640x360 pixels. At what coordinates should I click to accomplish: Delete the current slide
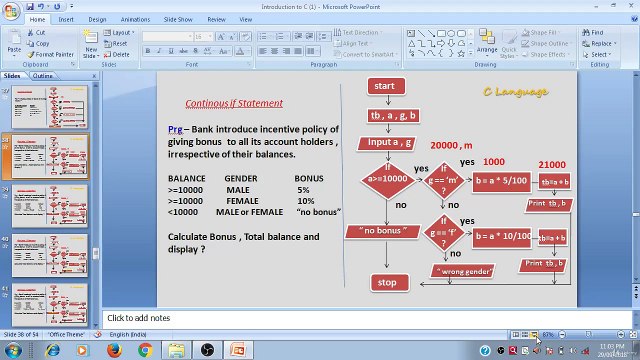[x=117, y=54]
